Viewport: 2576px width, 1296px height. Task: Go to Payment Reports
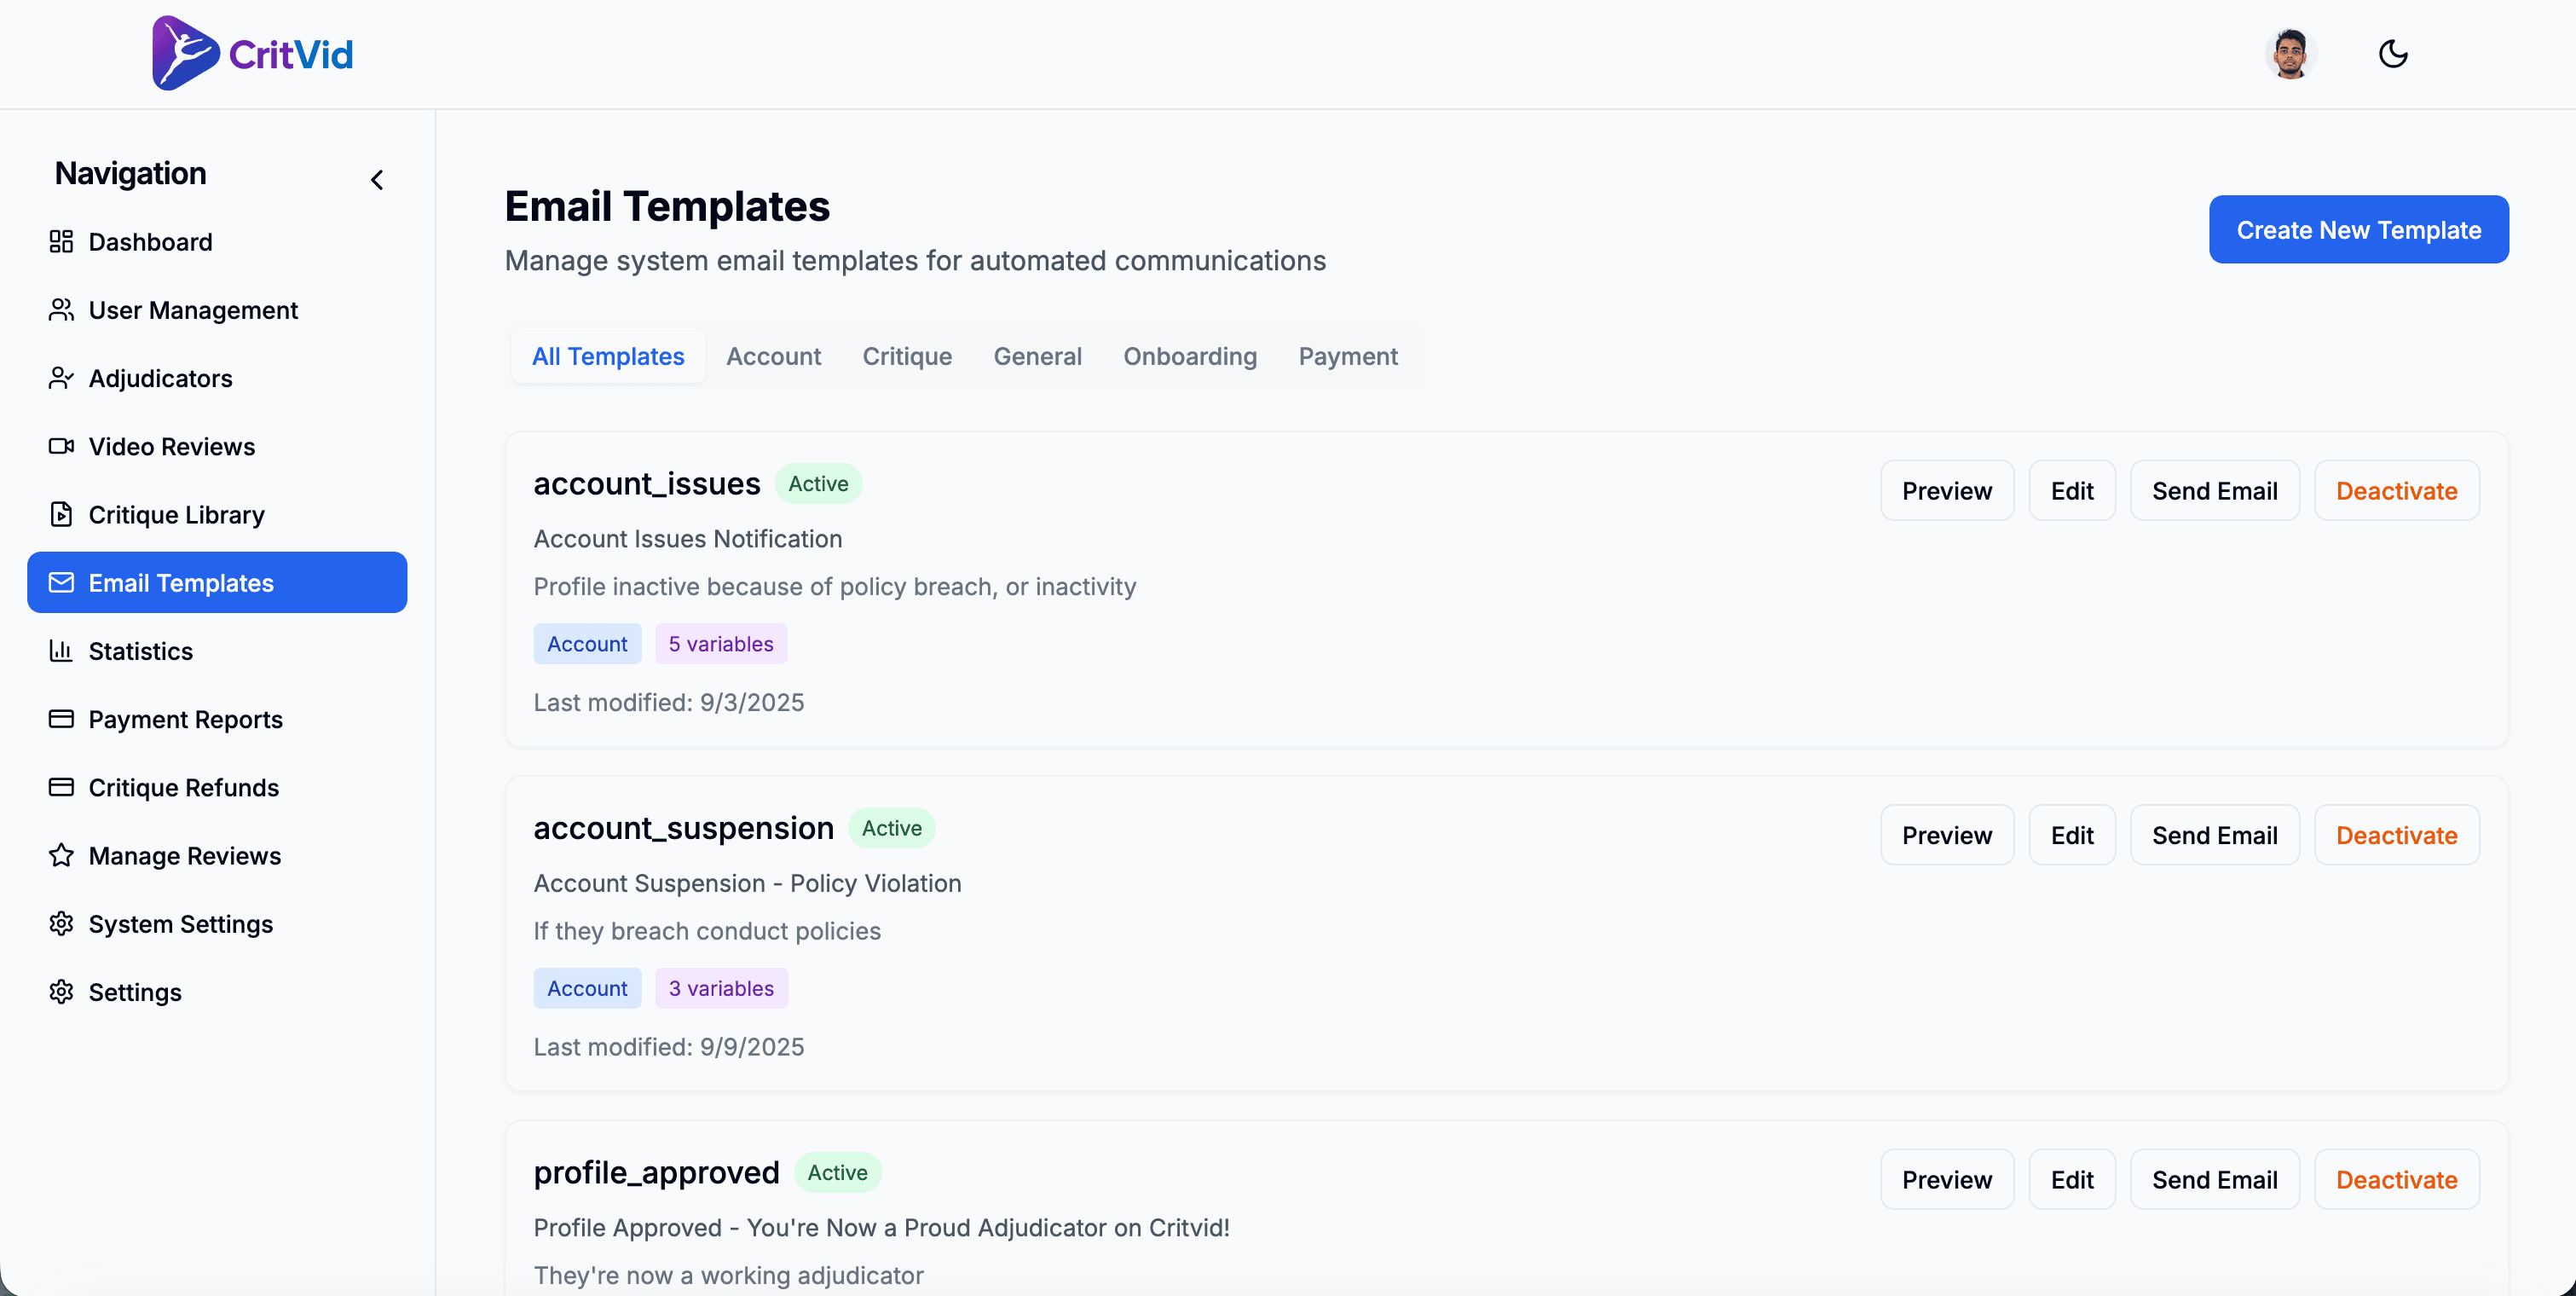pos(217,719)
